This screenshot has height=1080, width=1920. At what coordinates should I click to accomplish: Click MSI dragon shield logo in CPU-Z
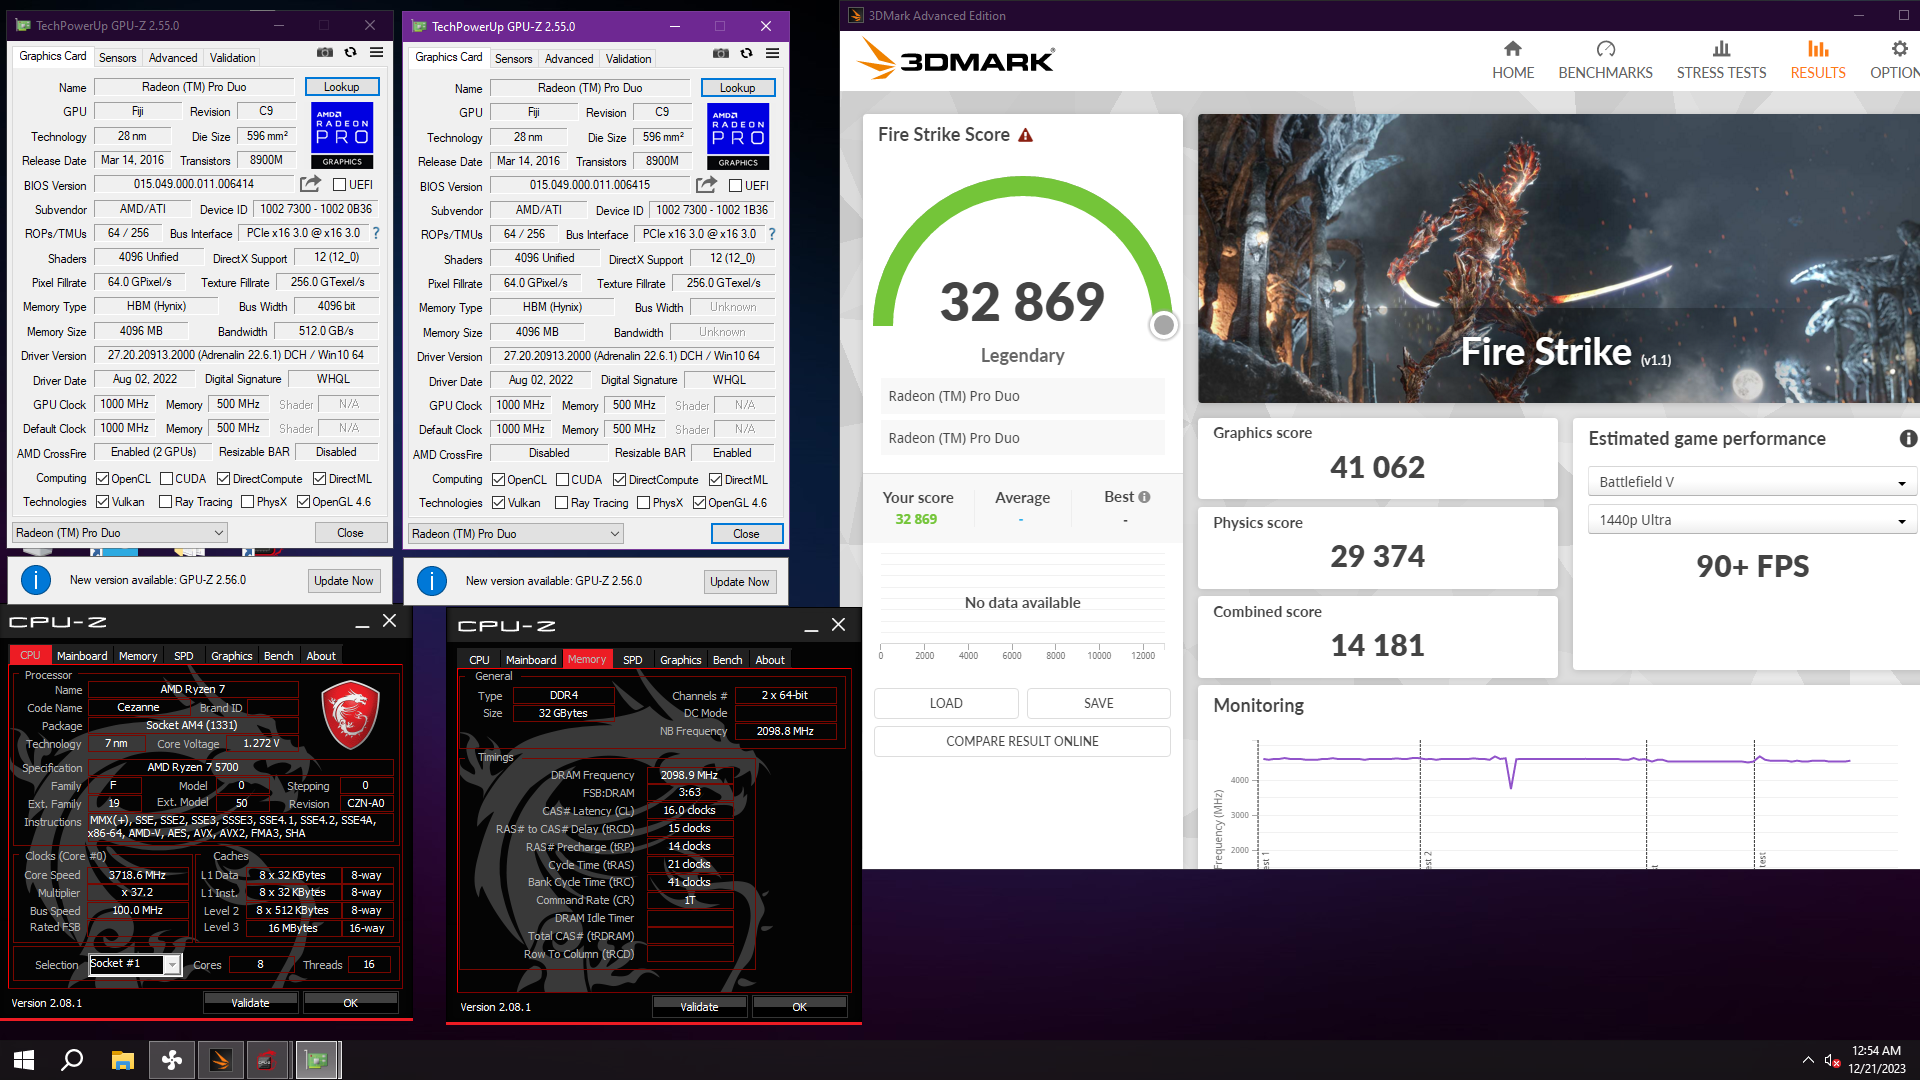click(x=350, y=714)
